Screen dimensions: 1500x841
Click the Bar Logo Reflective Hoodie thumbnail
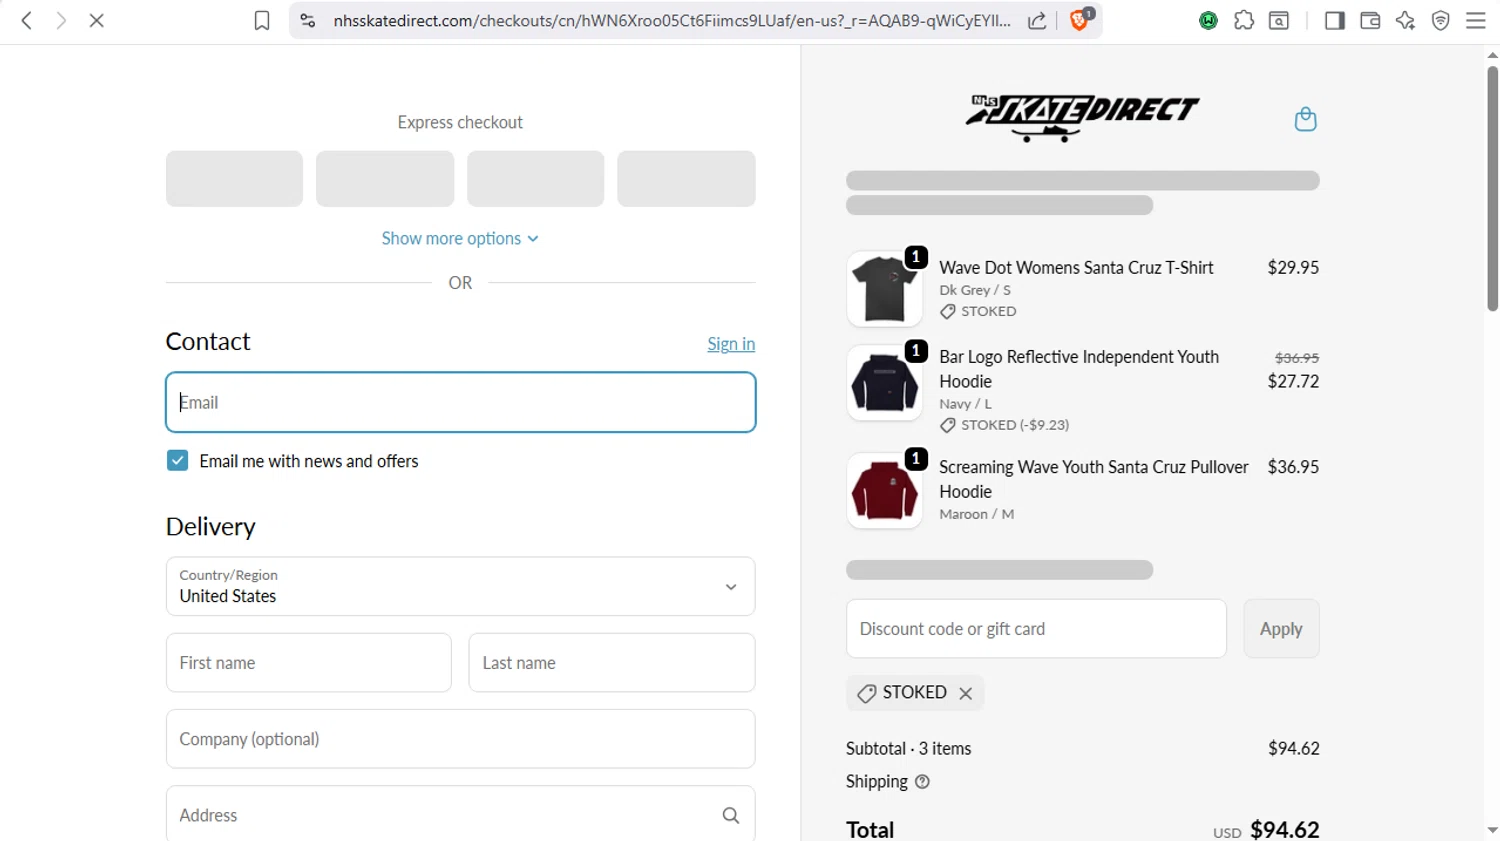click(884, 383)
